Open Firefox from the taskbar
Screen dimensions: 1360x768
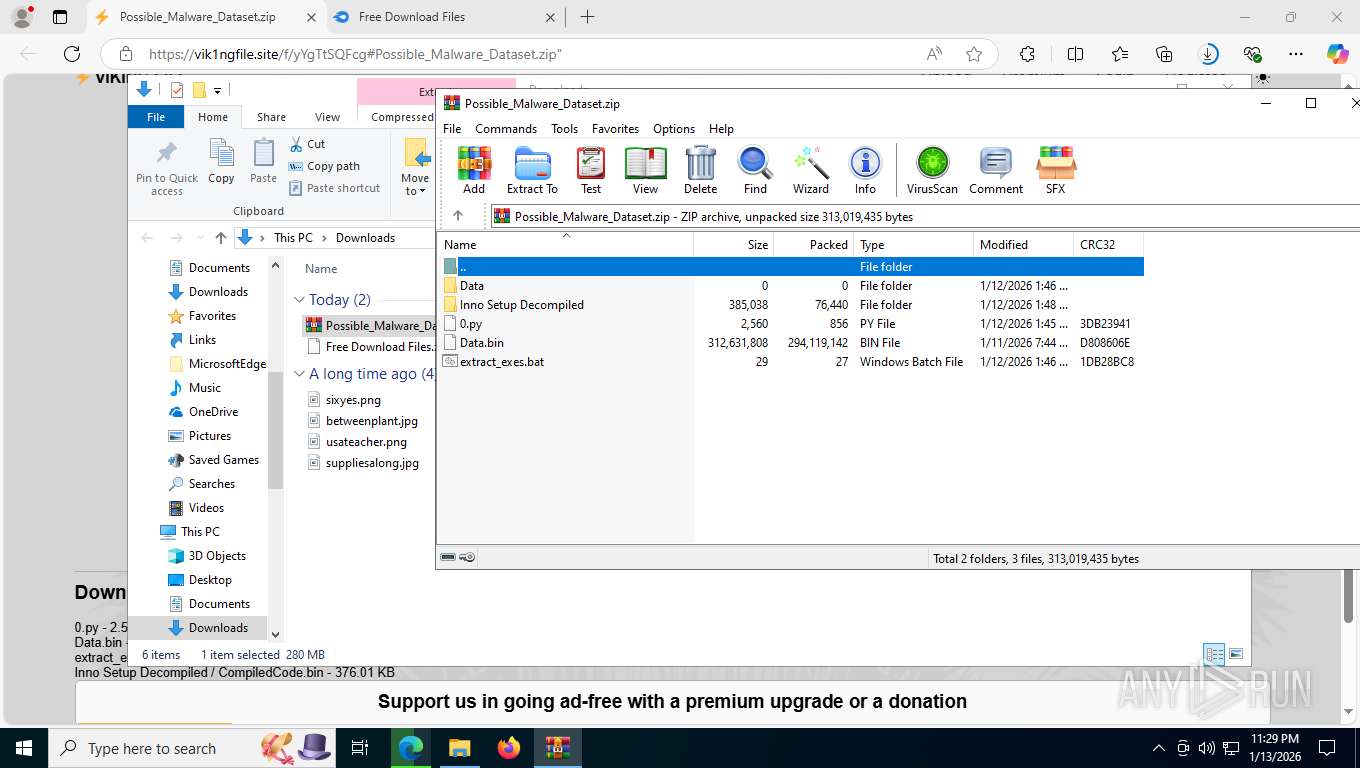tap(509, 748)
